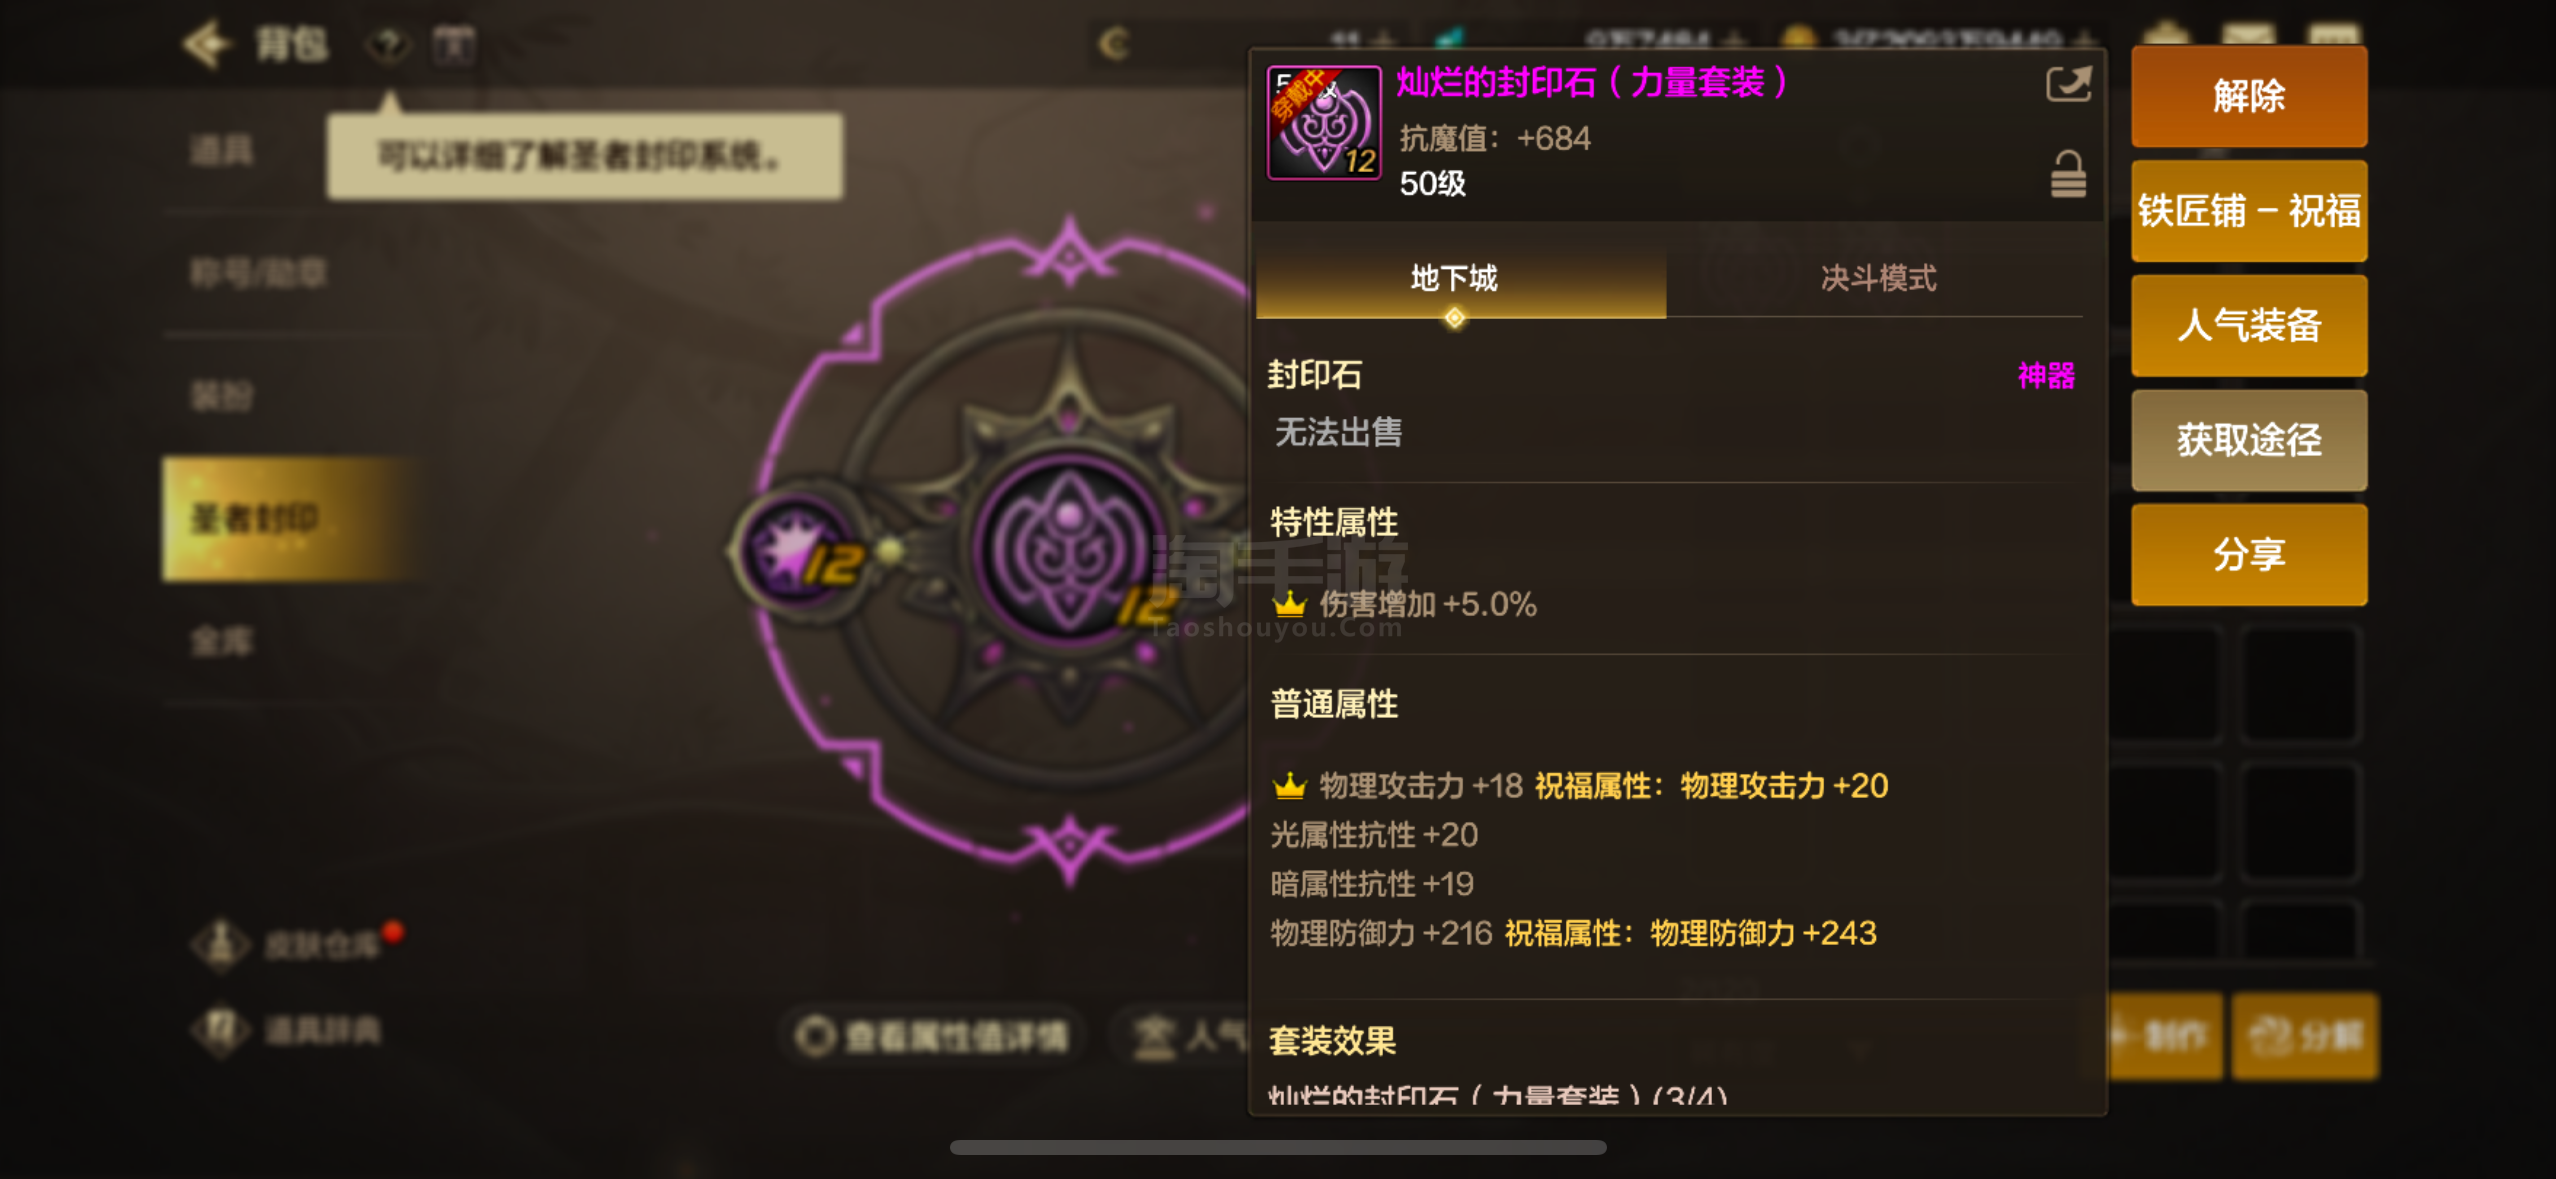Click the back arrow next to 背包
The height and width of the screenshot is (1179, 2556).
tap(207, 44)
